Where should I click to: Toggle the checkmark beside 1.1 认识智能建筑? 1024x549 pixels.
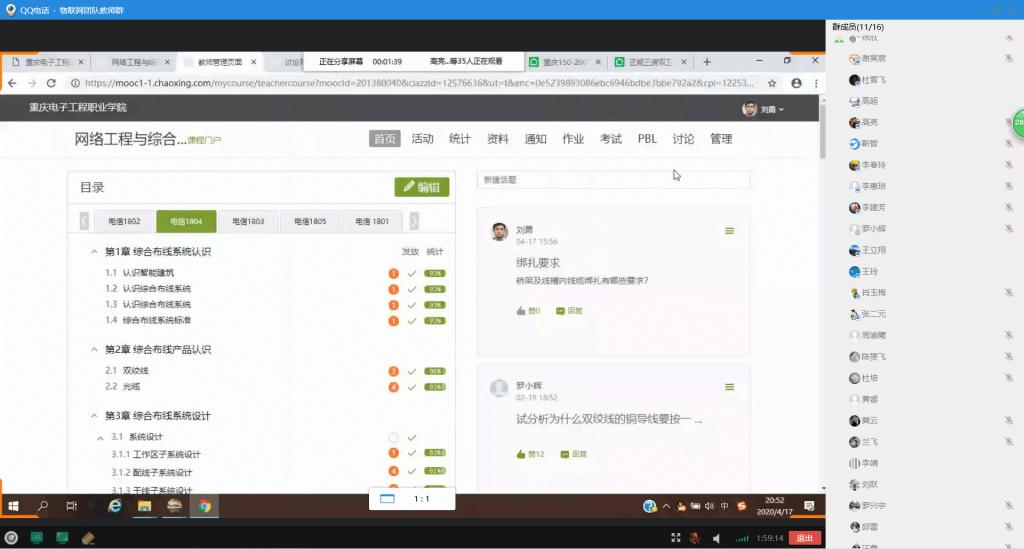pos(412,273)
